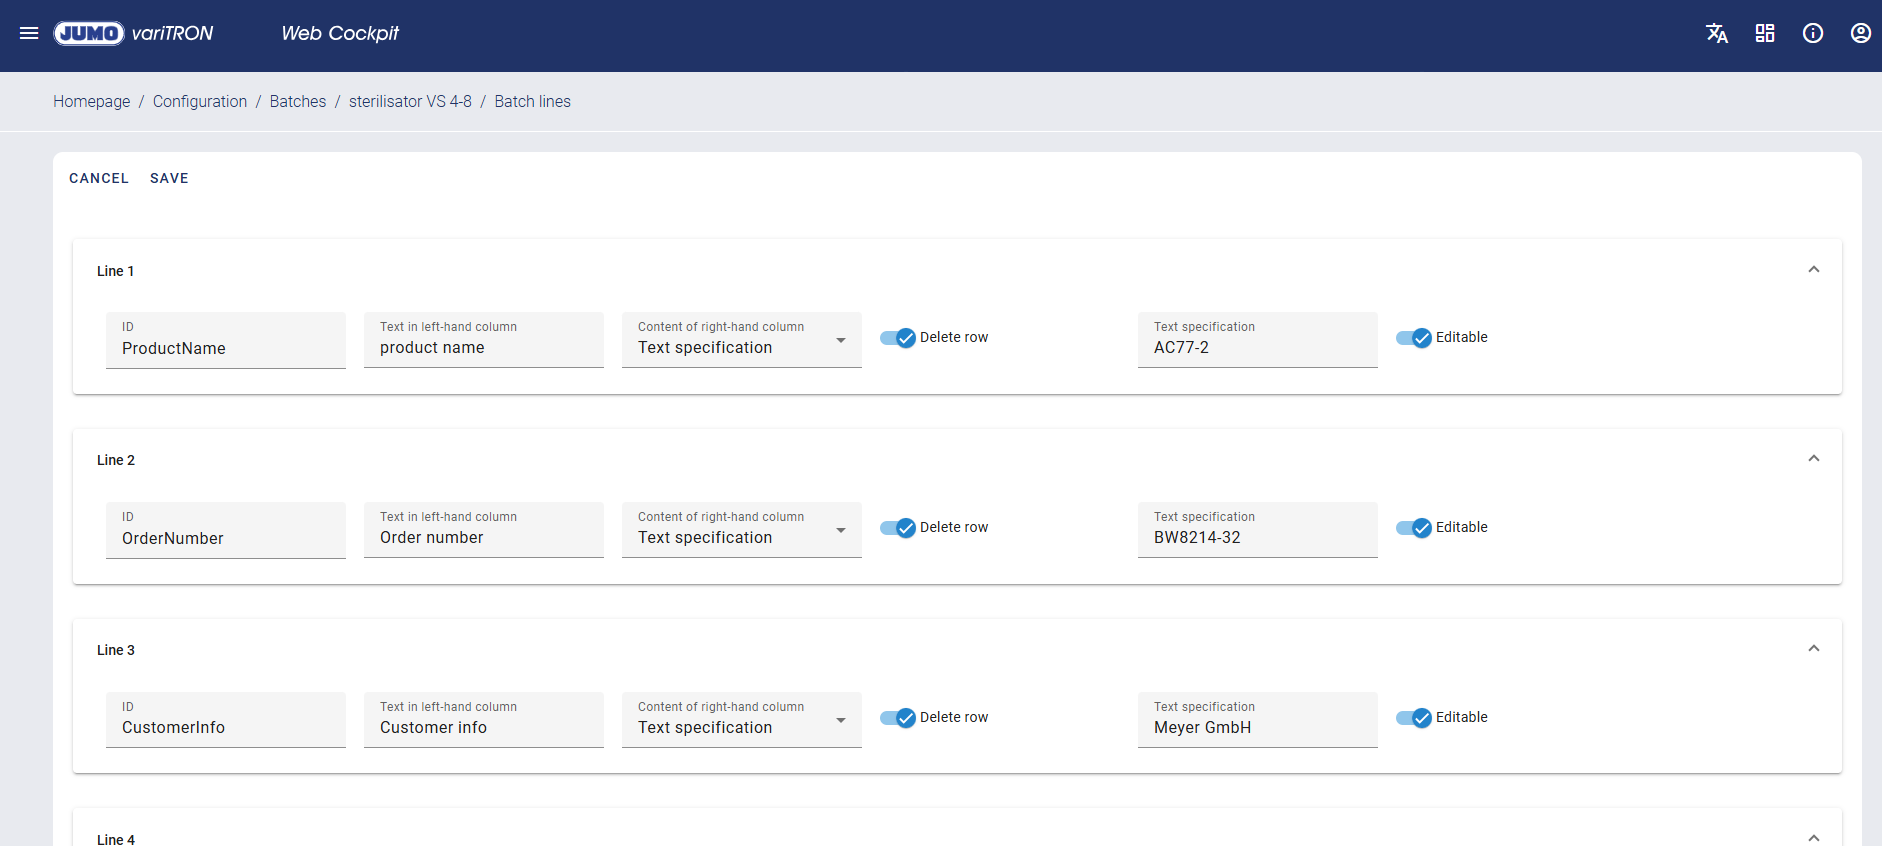The height and width of the screenshot is (846, 1882).
Task: Open the info icon in header
Action: [x=1813, y=33]
